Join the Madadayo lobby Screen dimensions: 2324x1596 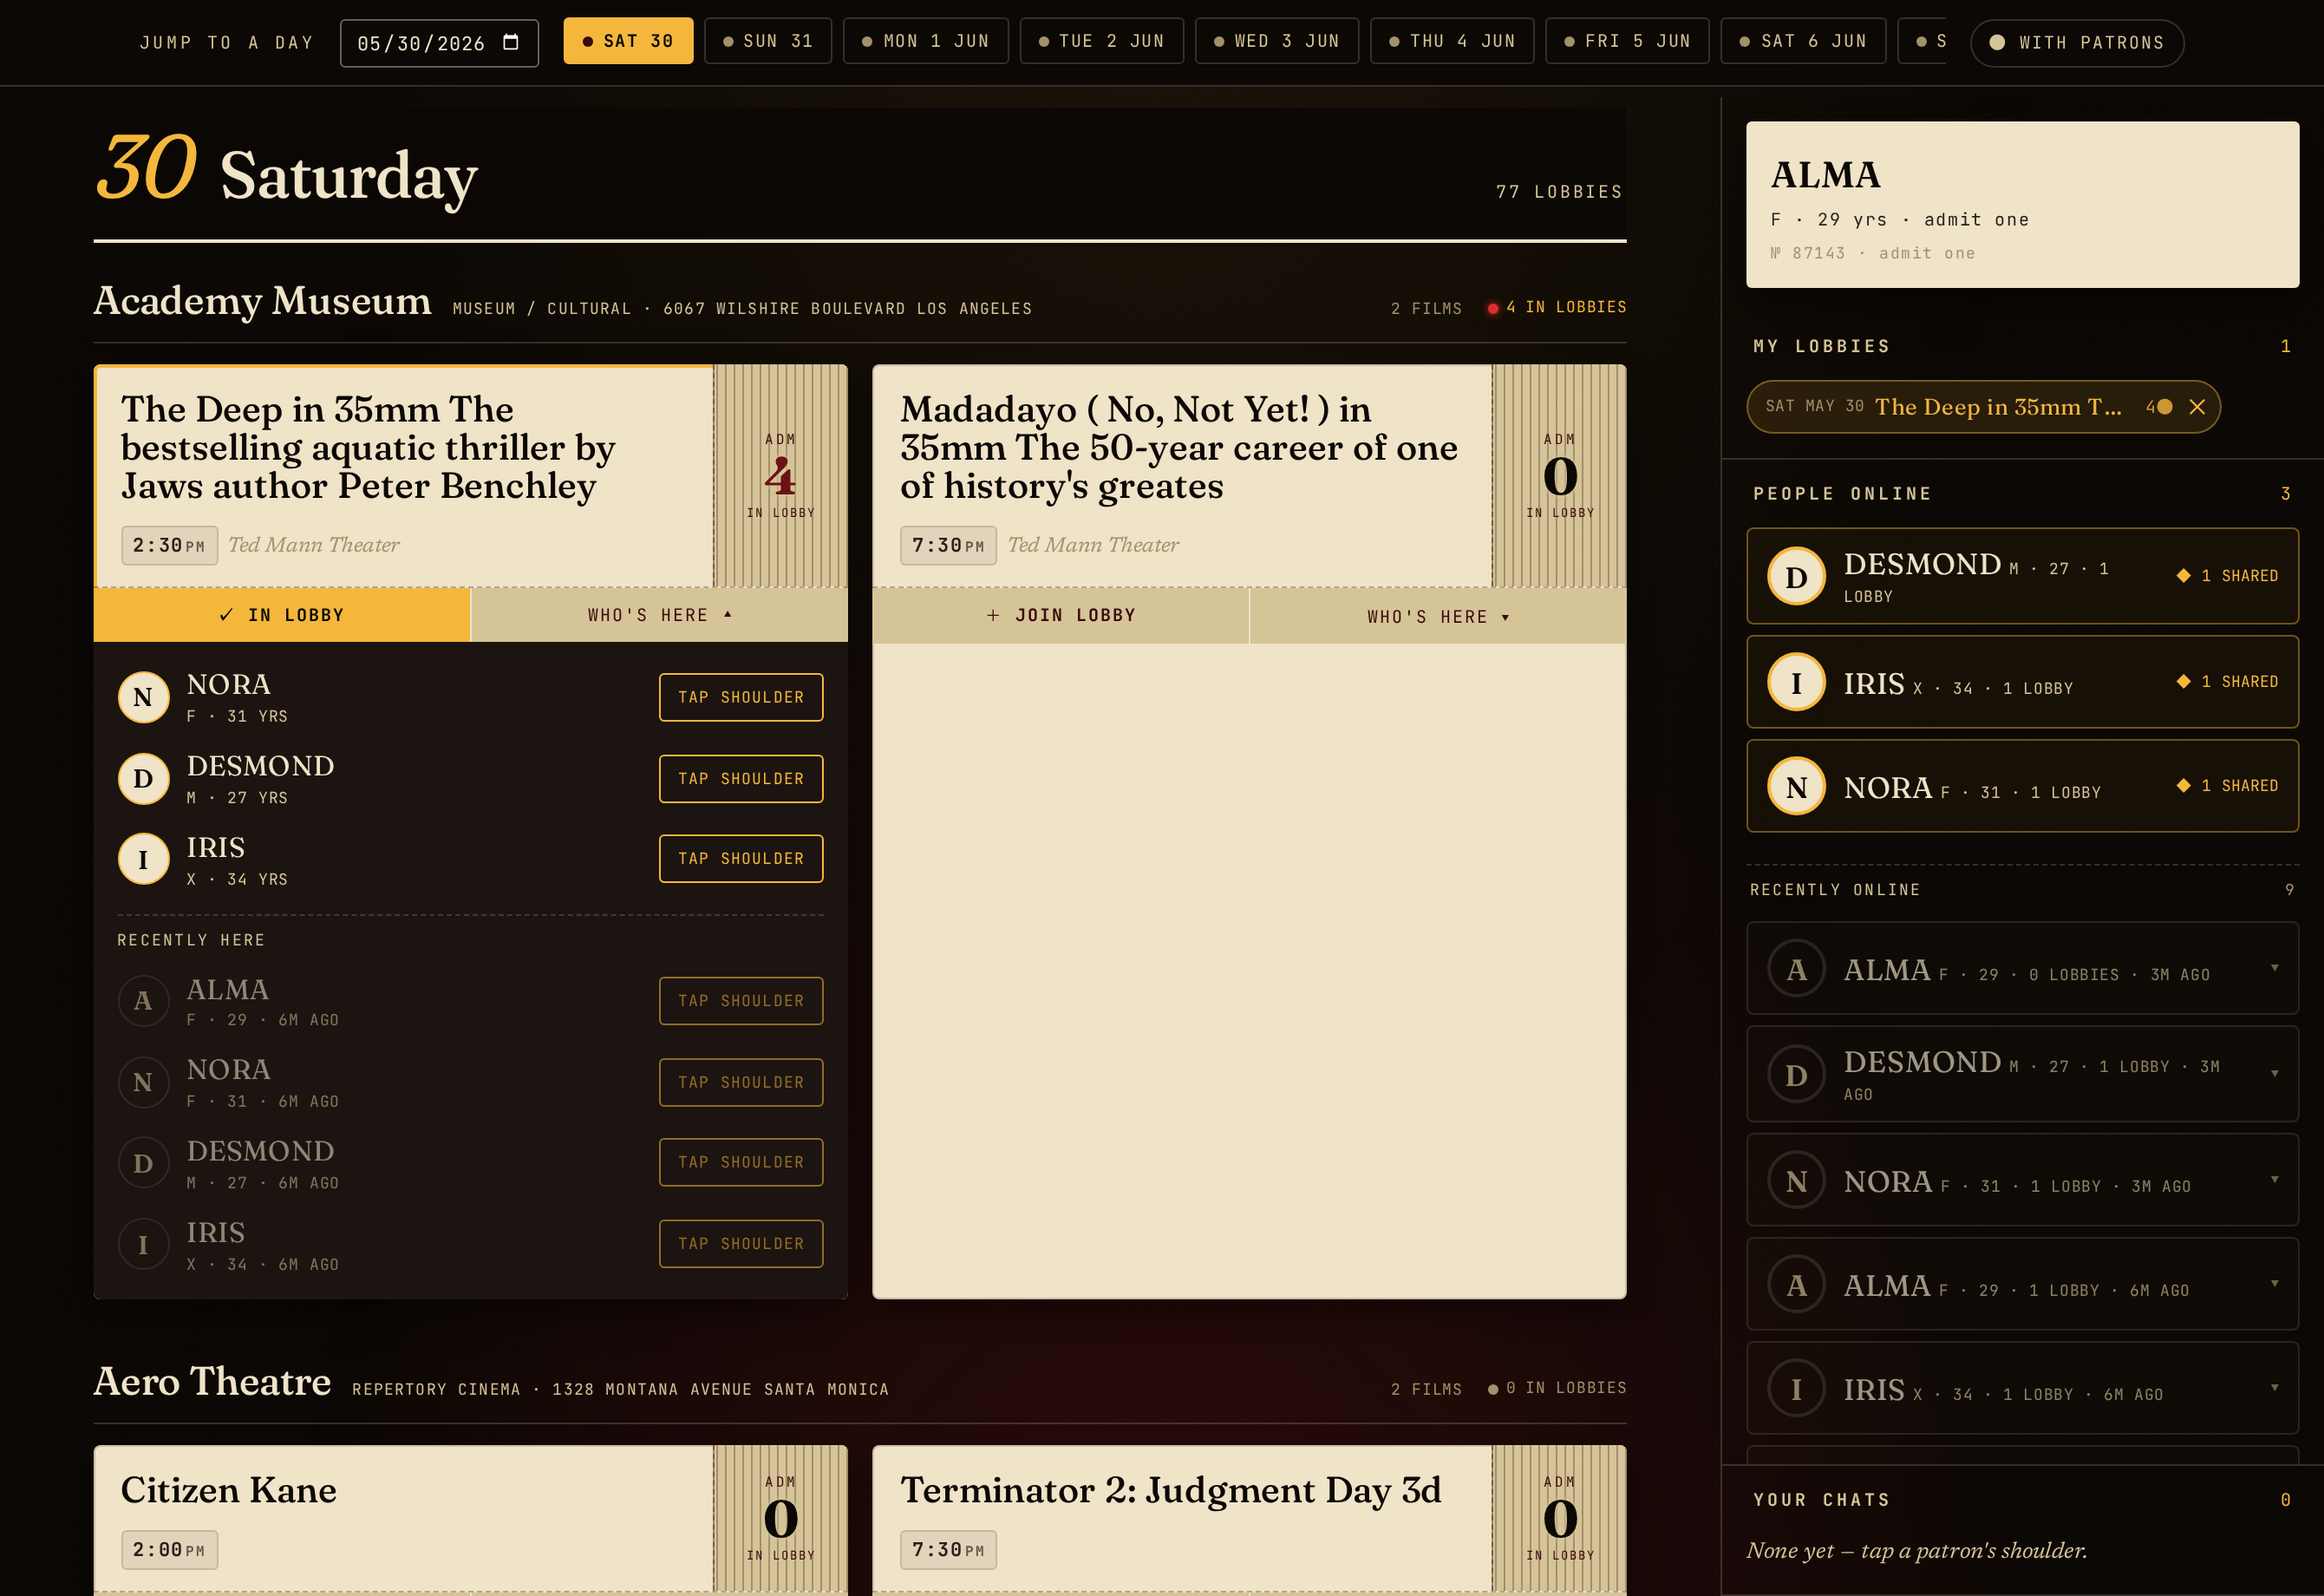click(1061, 615)
